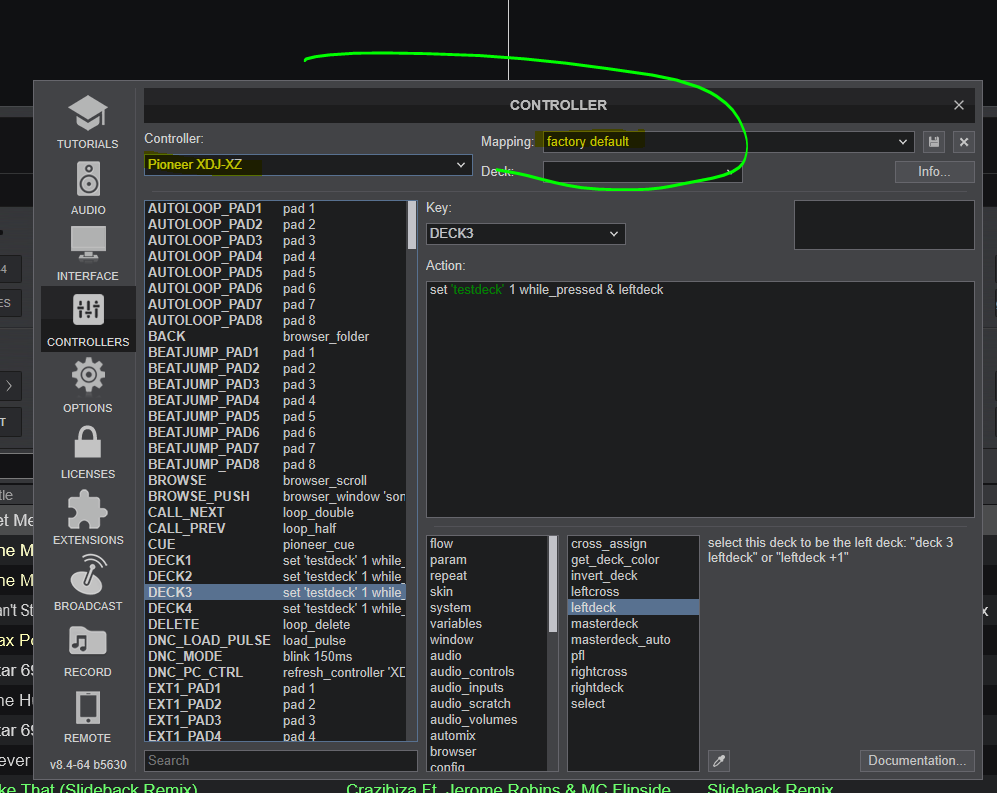Screen dimensions: 997x793
Task: Select the CALL_PREV loop_half row
Action: [275, 528]
